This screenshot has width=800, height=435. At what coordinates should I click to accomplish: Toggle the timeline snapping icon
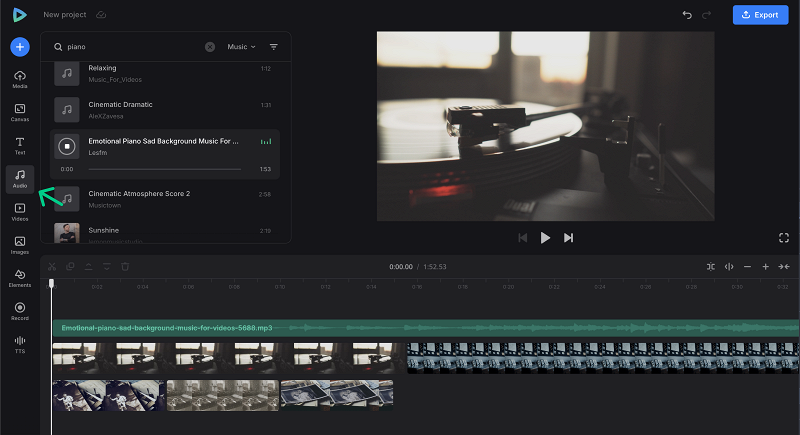(729, 267)
